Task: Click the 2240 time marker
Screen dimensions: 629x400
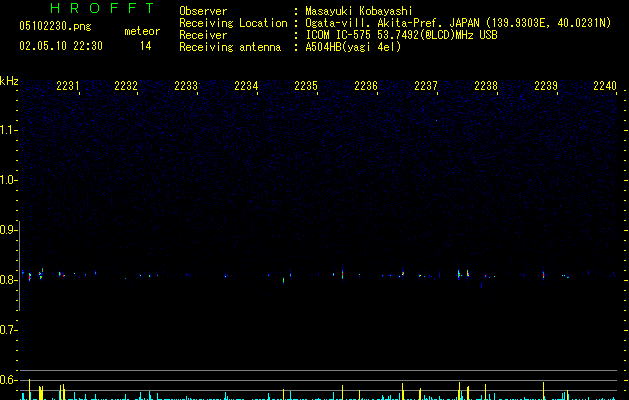Action: tap(605, 86)
